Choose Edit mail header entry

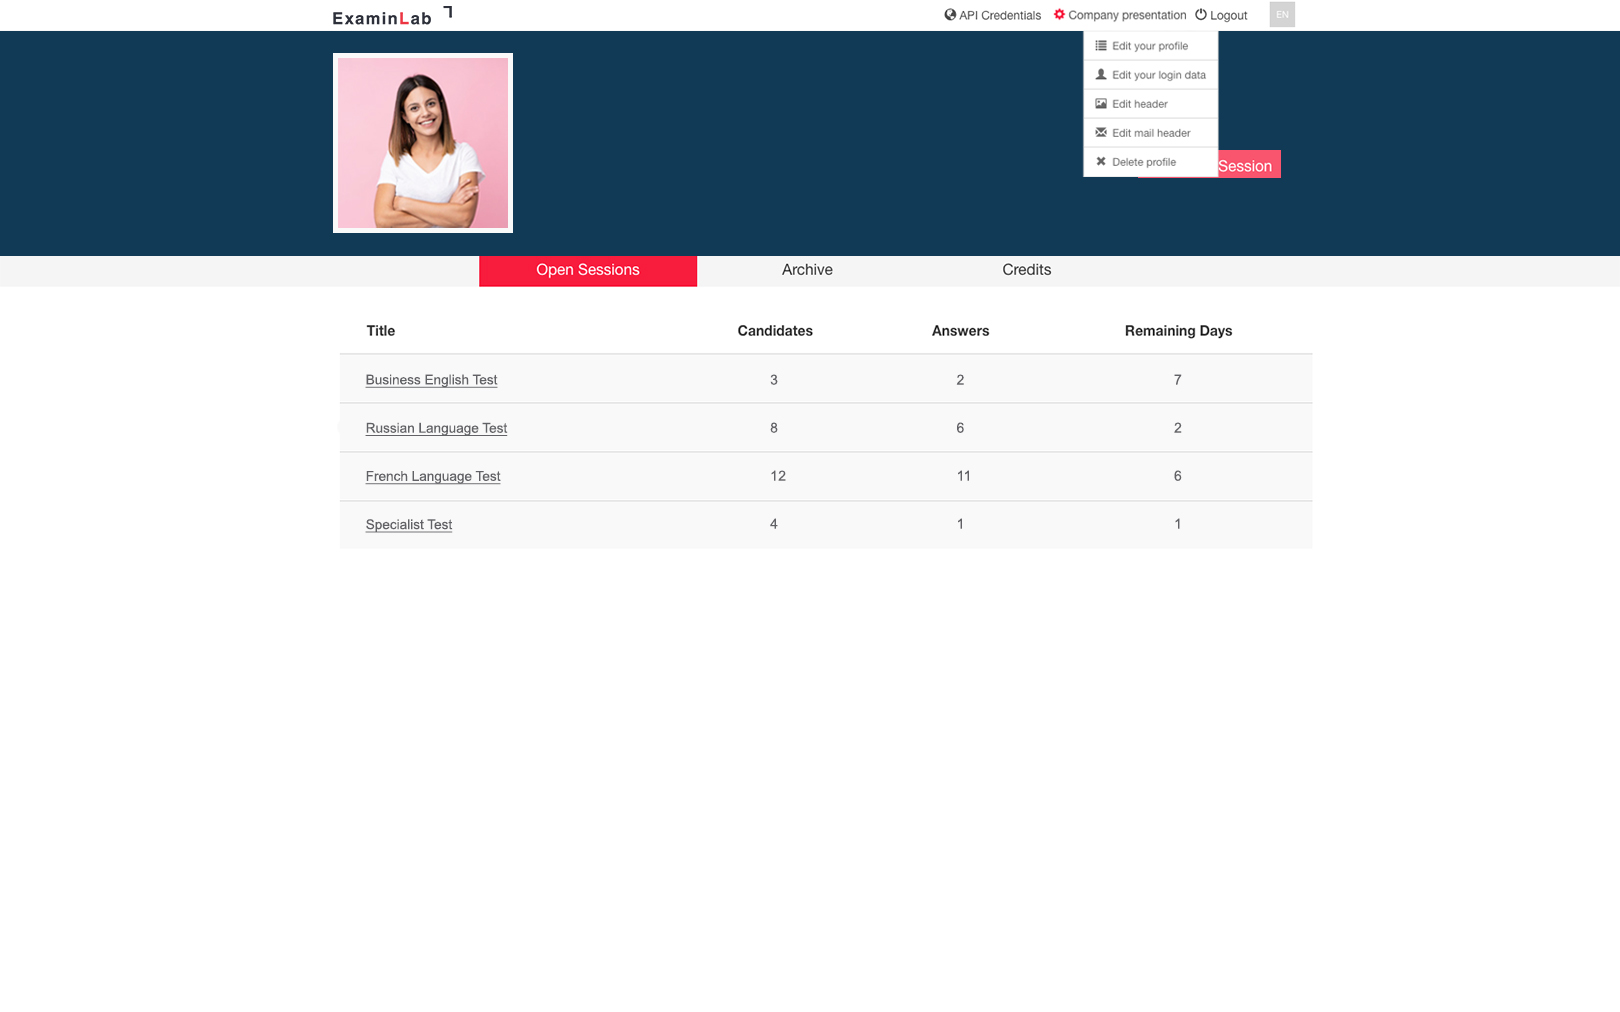1150,133
